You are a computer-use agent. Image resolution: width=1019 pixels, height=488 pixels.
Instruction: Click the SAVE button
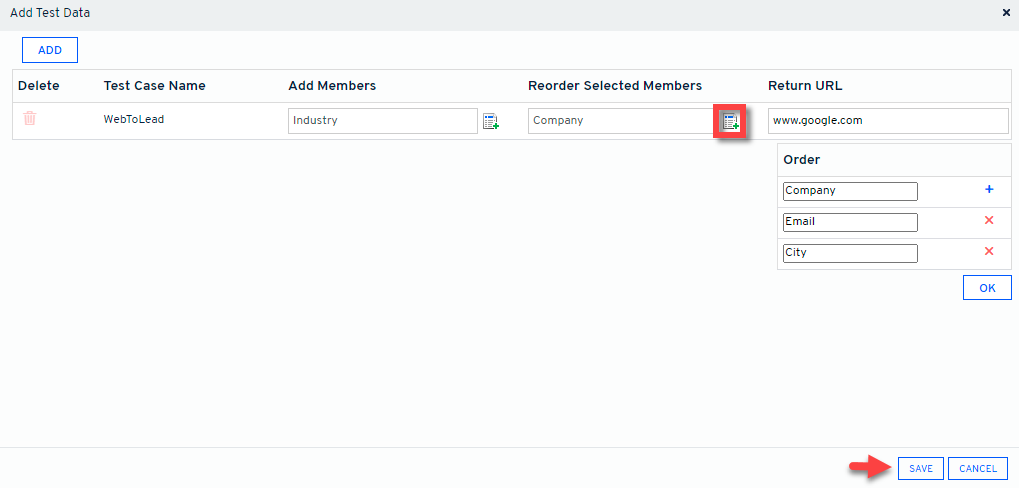(921, 468)
